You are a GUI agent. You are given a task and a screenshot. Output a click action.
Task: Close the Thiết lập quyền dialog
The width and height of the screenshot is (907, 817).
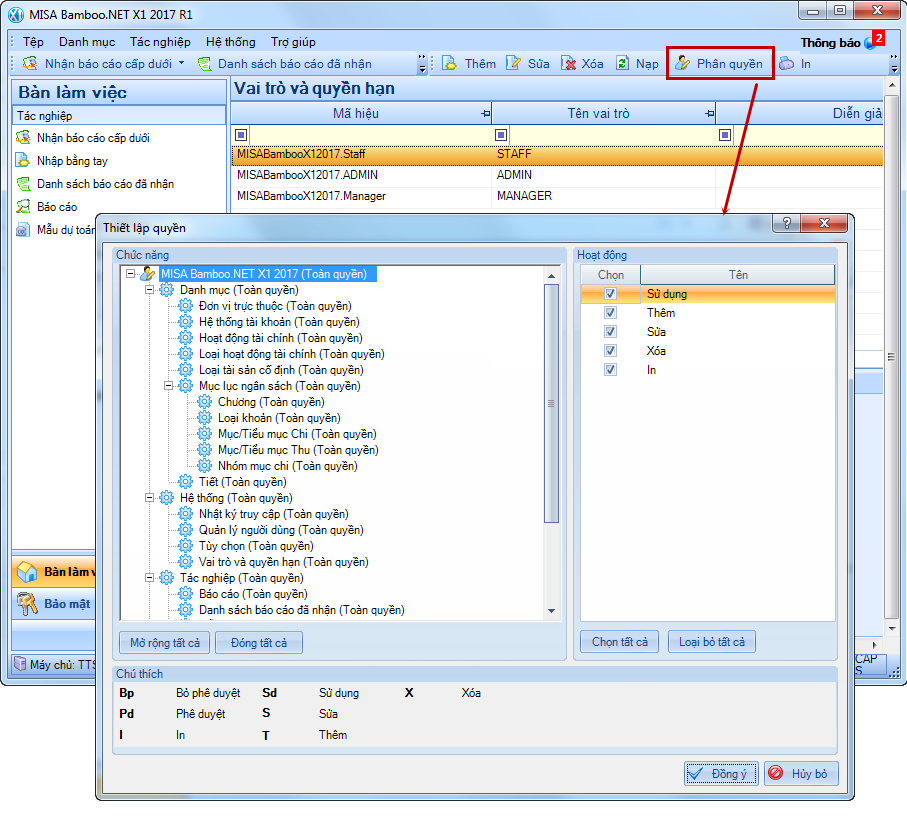(x=825, y=223)
